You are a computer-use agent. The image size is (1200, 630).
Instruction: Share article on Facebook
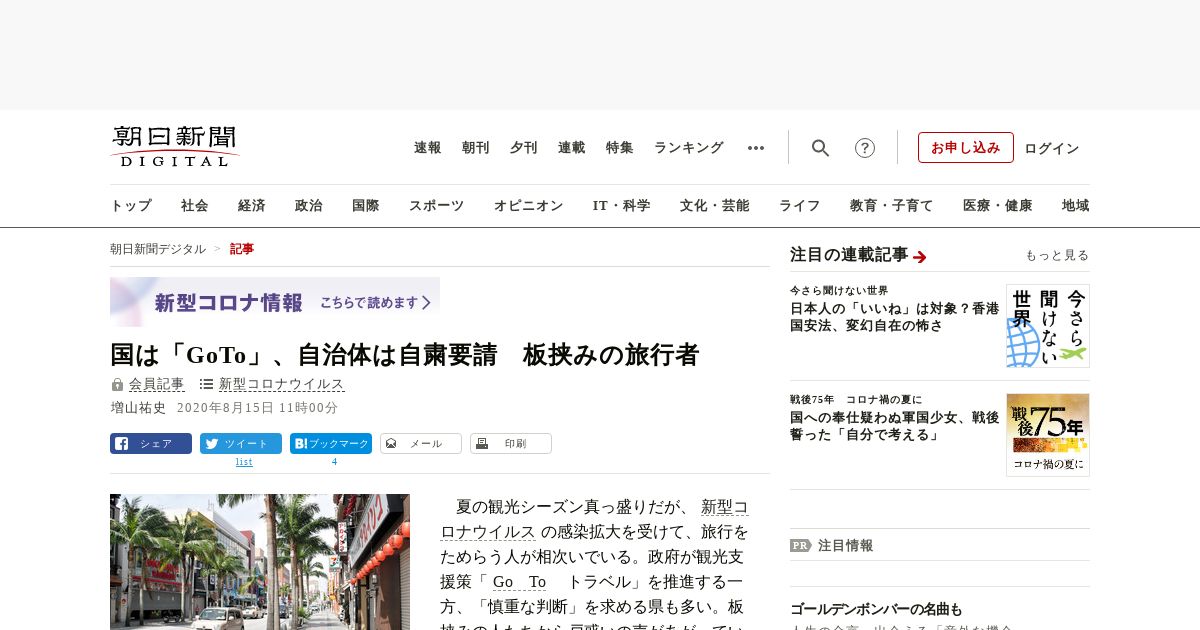click(151, 443)
